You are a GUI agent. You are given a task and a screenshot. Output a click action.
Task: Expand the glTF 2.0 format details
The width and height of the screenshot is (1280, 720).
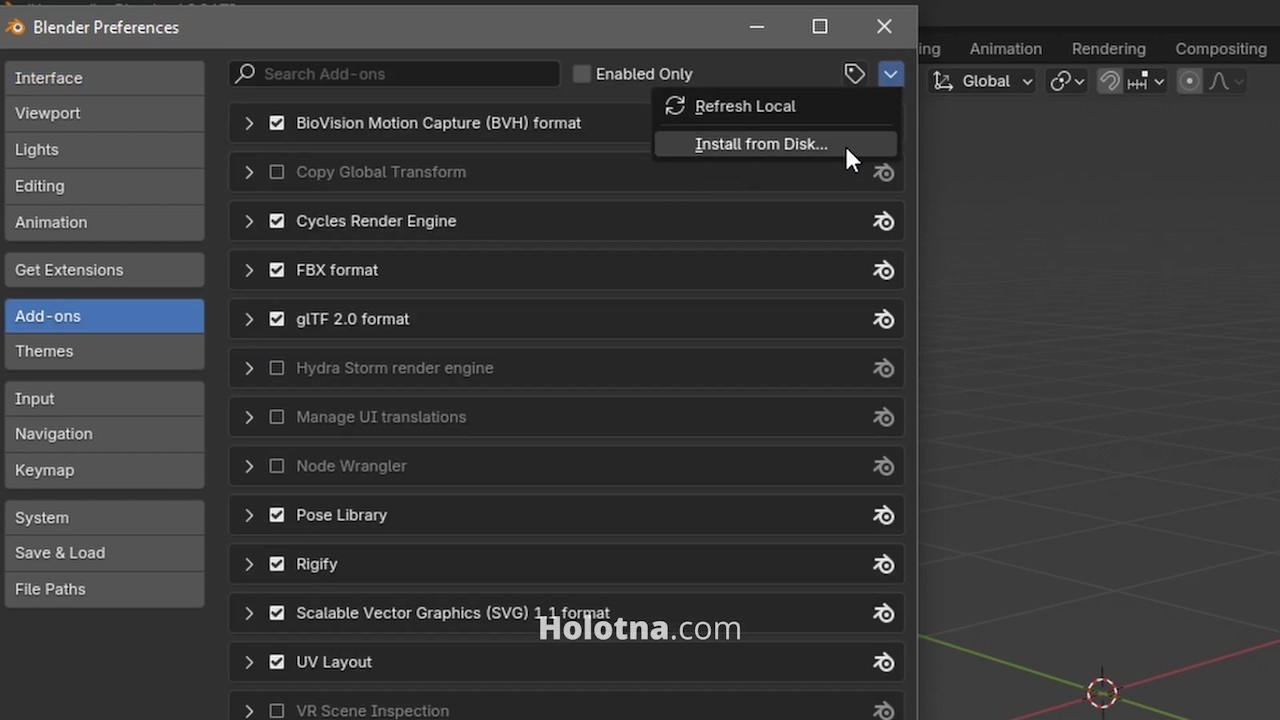click(x=249, y=319)
